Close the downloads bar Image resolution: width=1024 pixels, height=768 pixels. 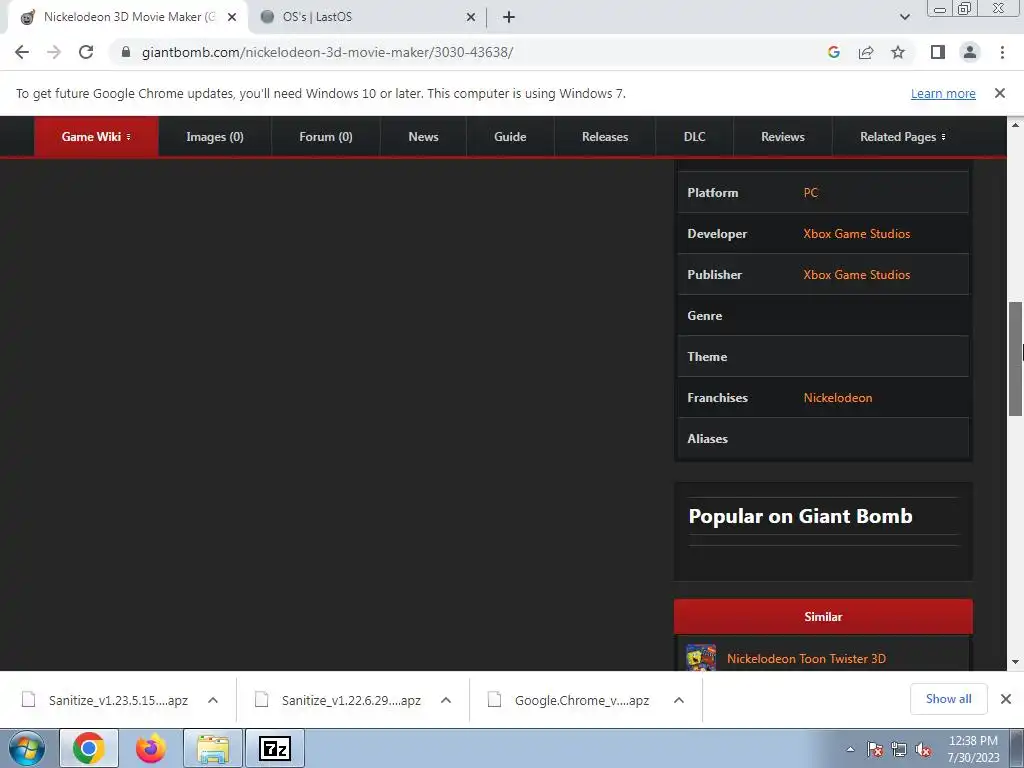click(1006, 699)
